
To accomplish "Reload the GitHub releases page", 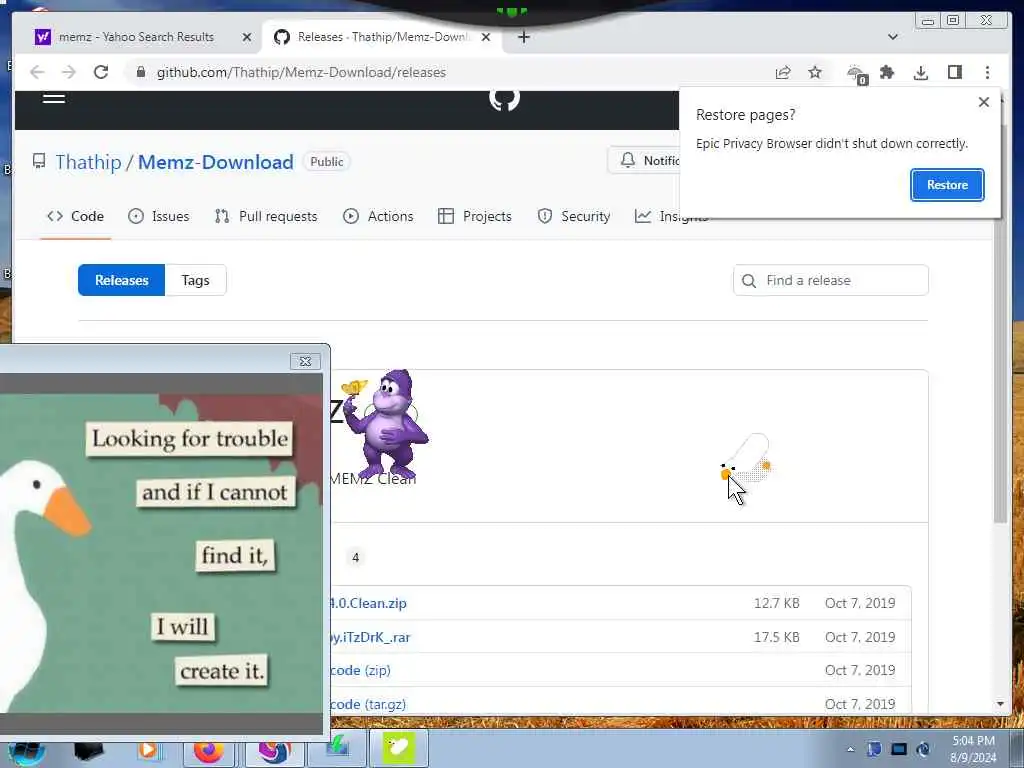I will (x=101, y=72).
